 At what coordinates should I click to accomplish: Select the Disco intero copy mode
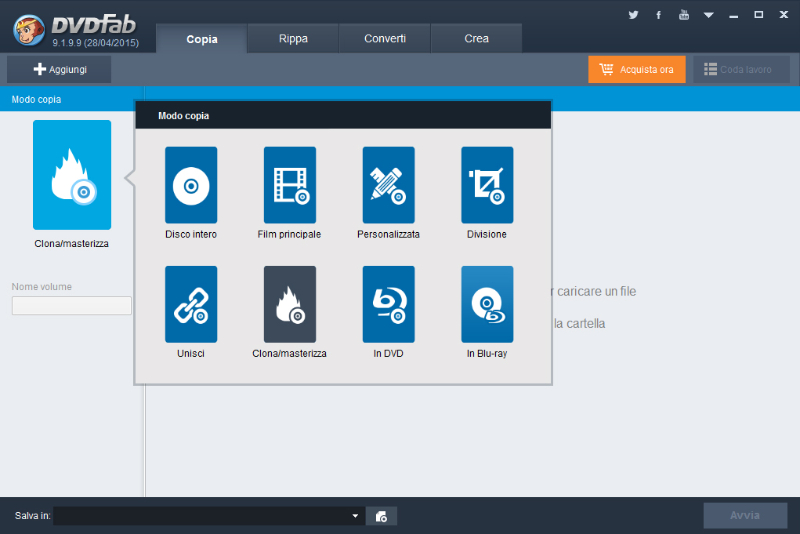(190, 185)
